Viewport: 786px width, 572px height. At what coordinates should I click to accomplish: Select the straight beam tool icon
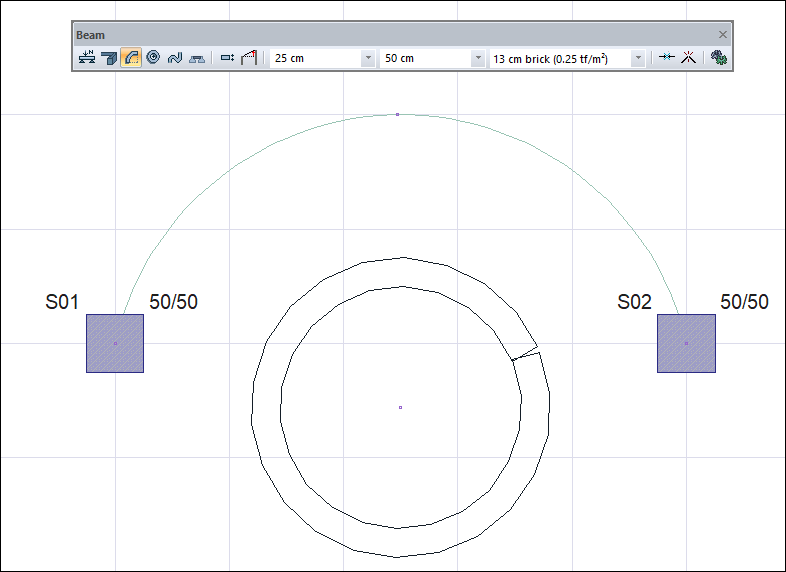click(x=87, y=58)
